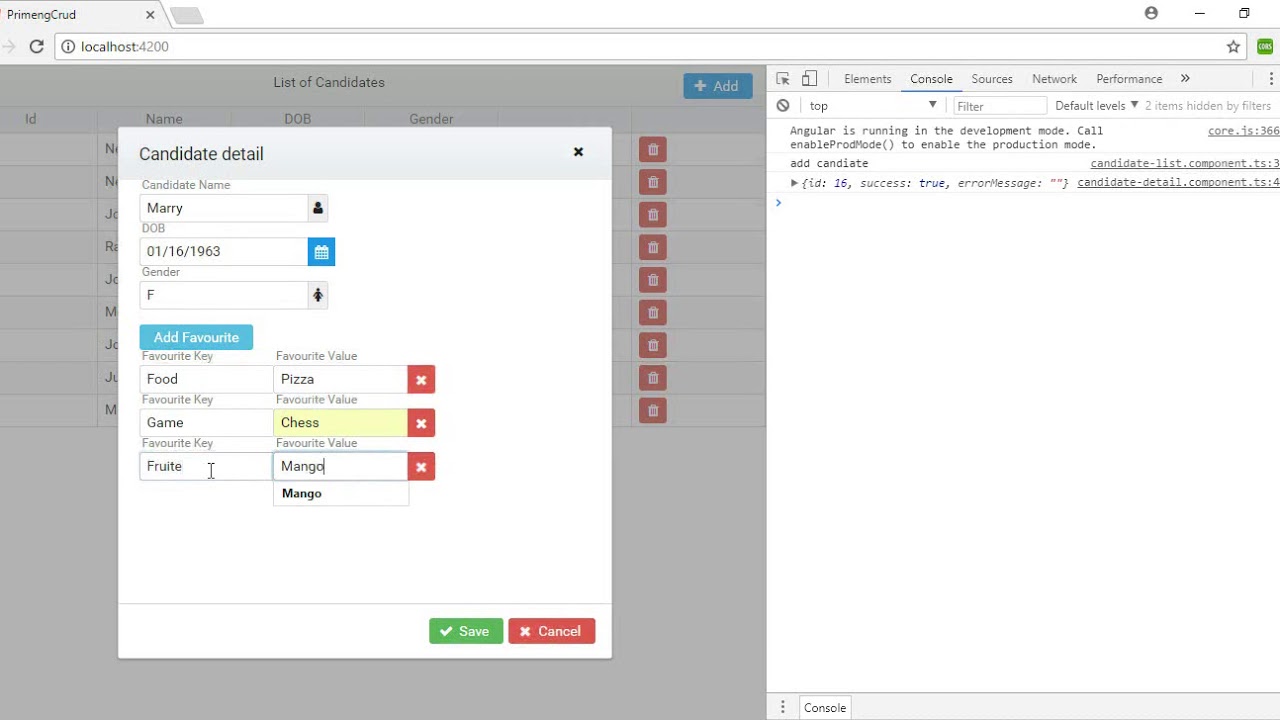Screen dimensions: 1280x720
Task: Click the Chess favourite value field
Action: [x=341, y=423]
